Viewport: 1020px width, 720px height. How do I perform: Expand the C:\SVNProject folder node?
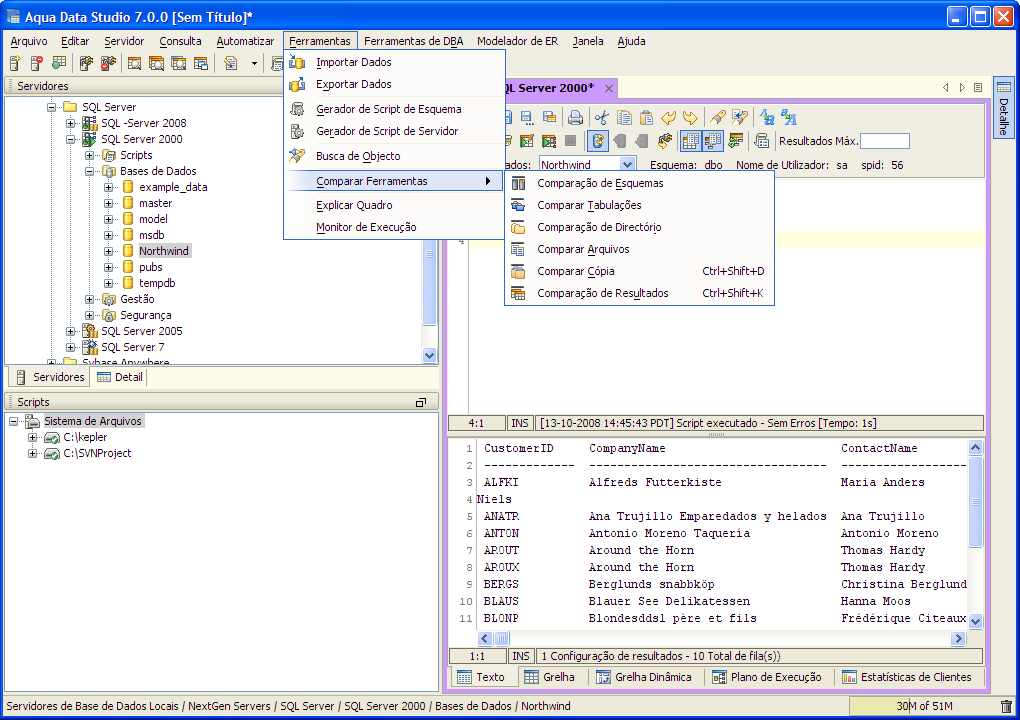coord(33,453)
